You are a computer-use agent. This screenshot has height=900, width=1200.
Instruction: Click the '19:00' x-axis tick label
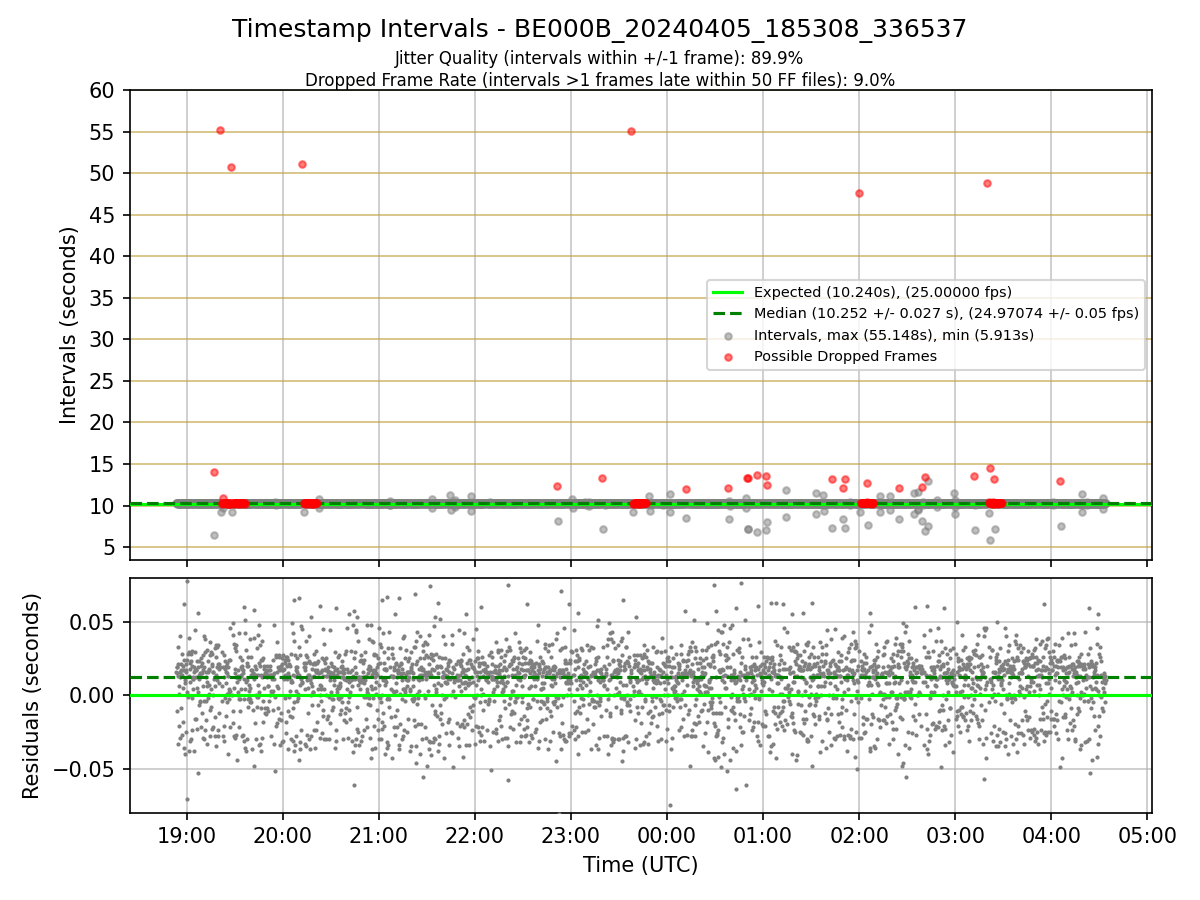pos(186,834)
